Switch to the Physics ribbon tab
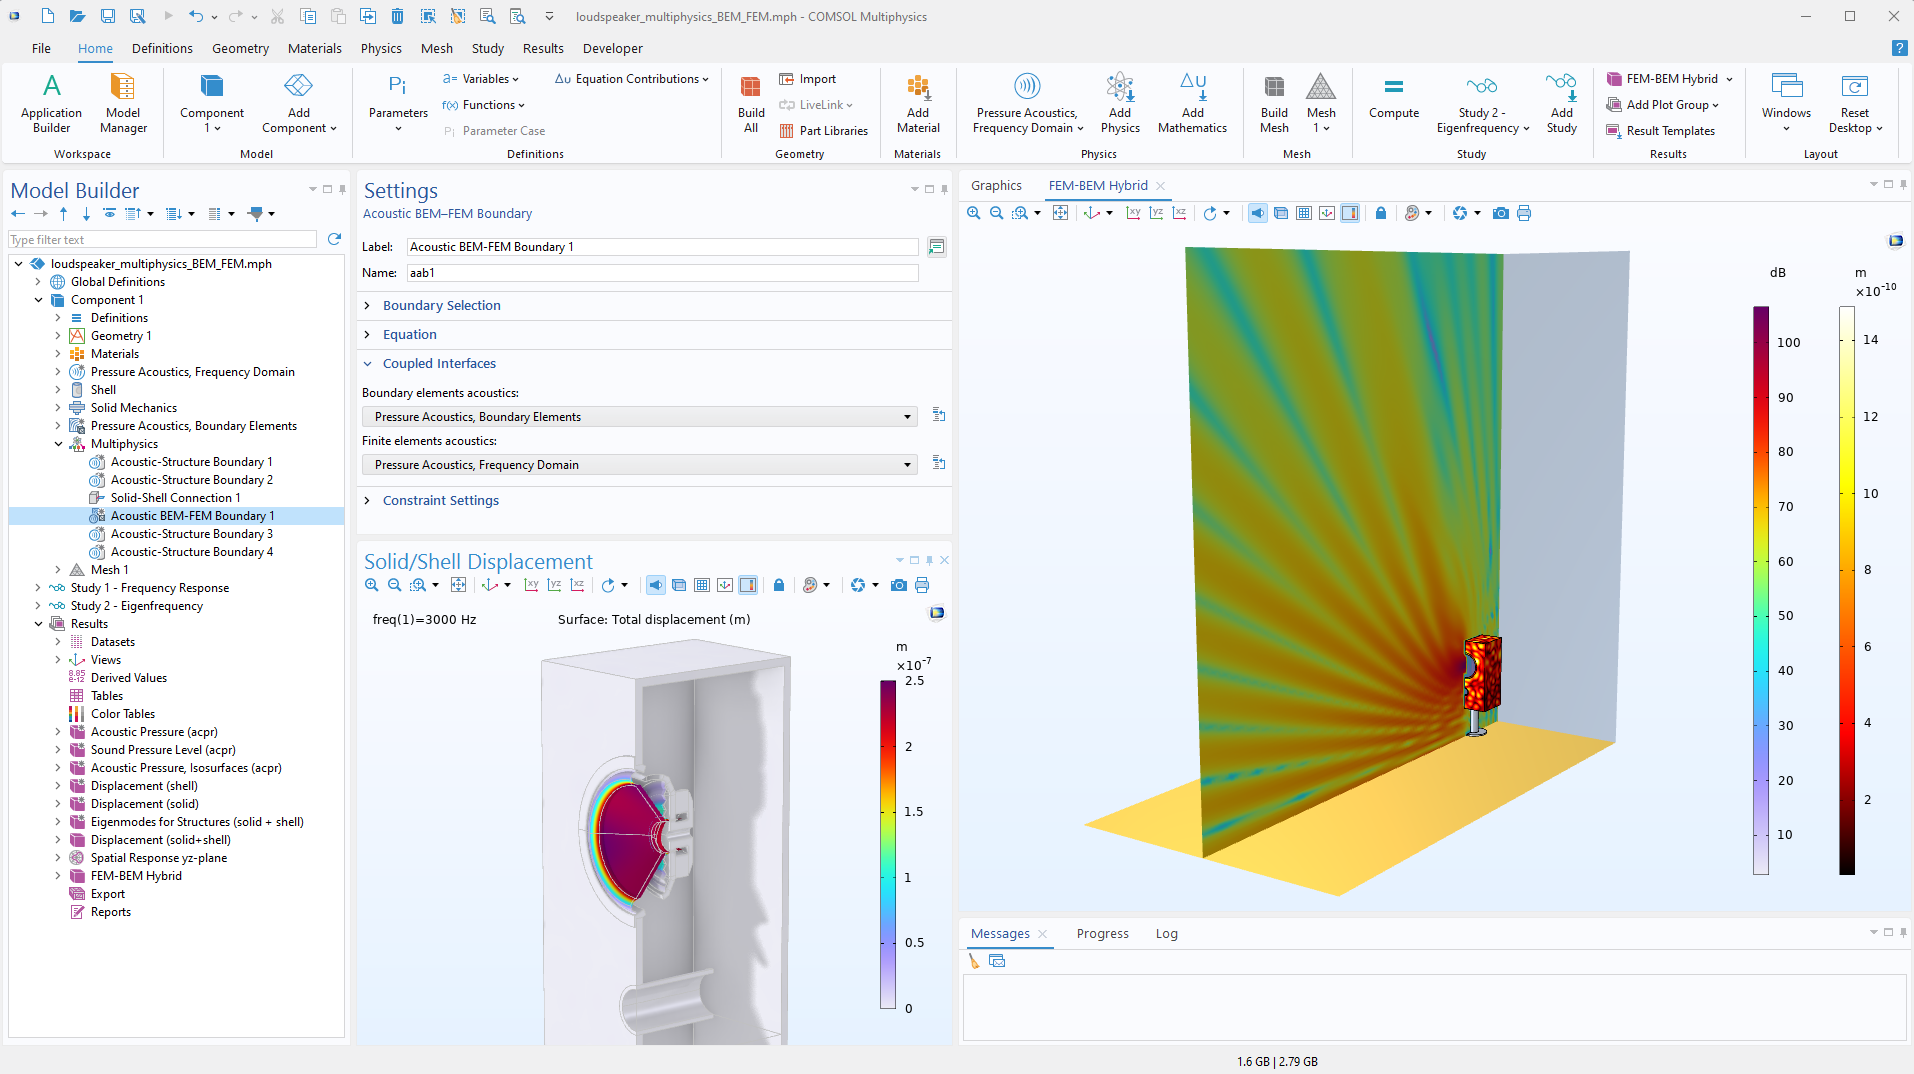The height and width of the screenshot is (1074, 1914). [381, 48]
